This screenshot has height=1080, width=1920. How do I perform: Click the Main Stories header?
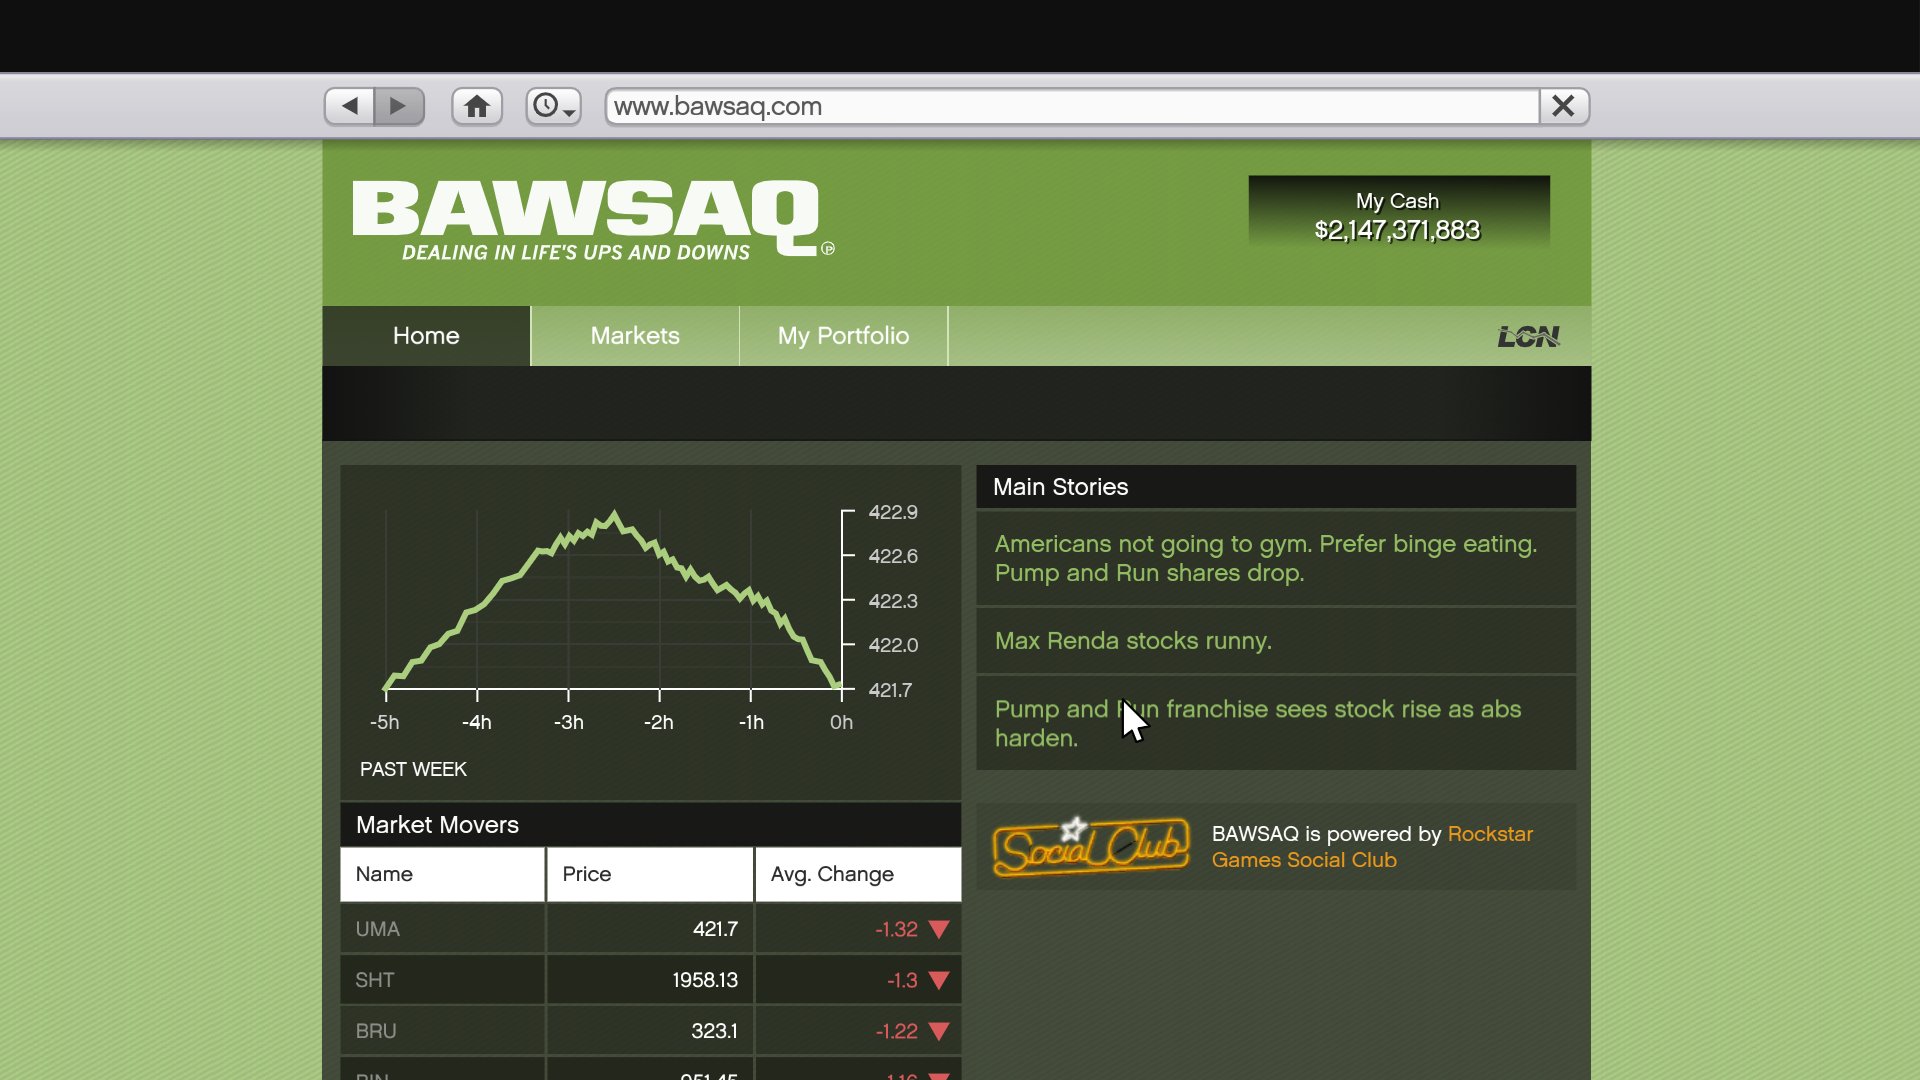[x=1276, y=487]
